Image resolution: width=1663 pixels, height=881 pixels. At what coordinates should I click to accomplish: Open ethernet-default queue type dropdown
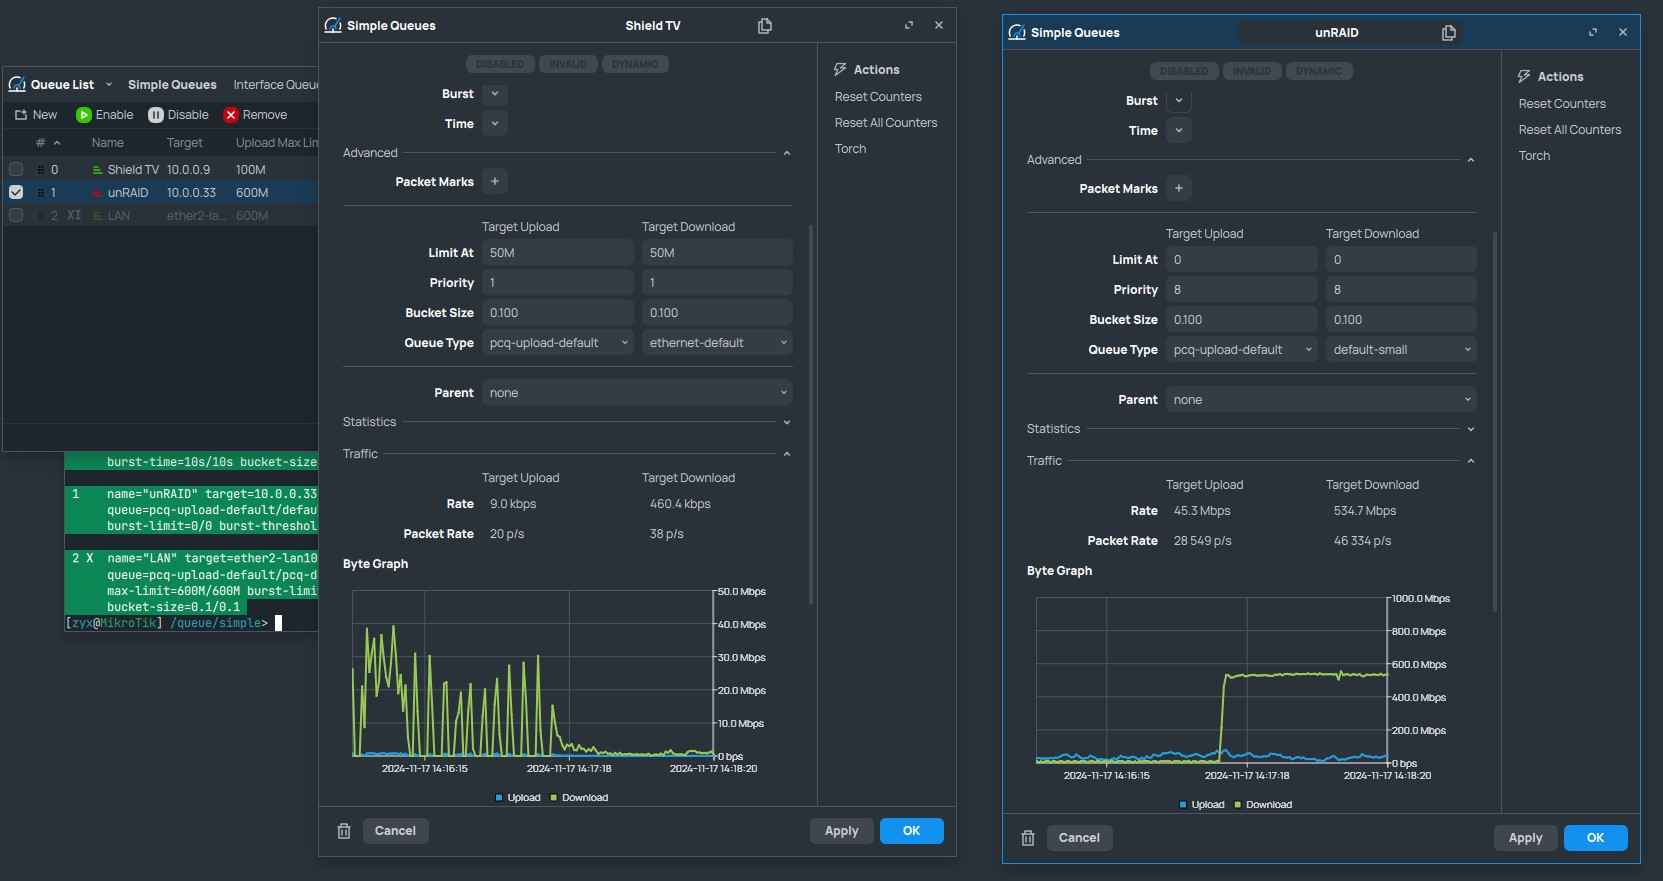click(717, 343)
